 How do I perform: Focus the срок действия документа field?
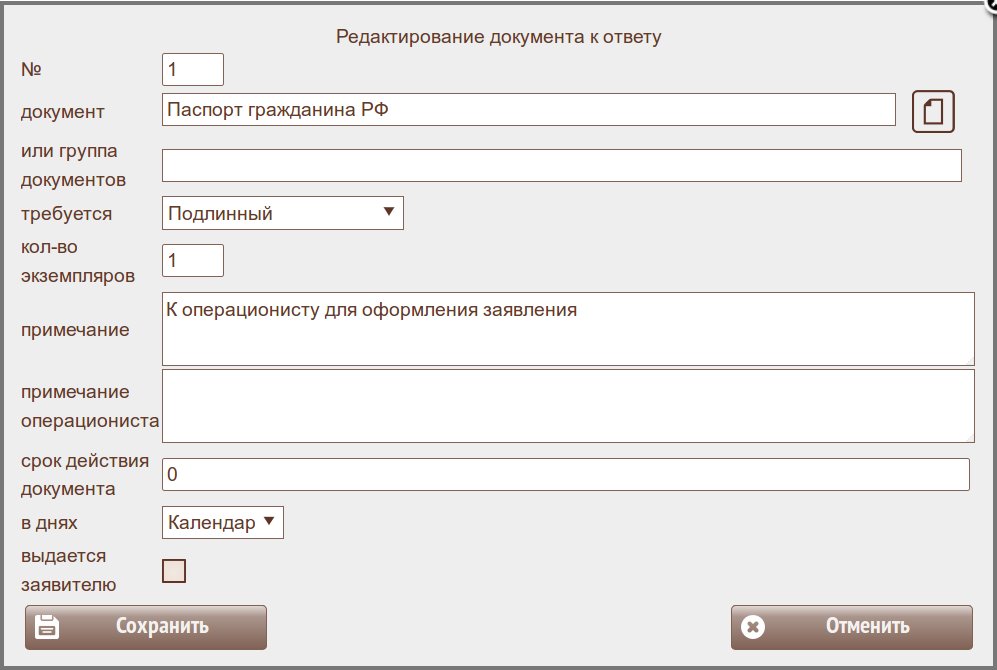pyautogui.click(x=565, y=475)
